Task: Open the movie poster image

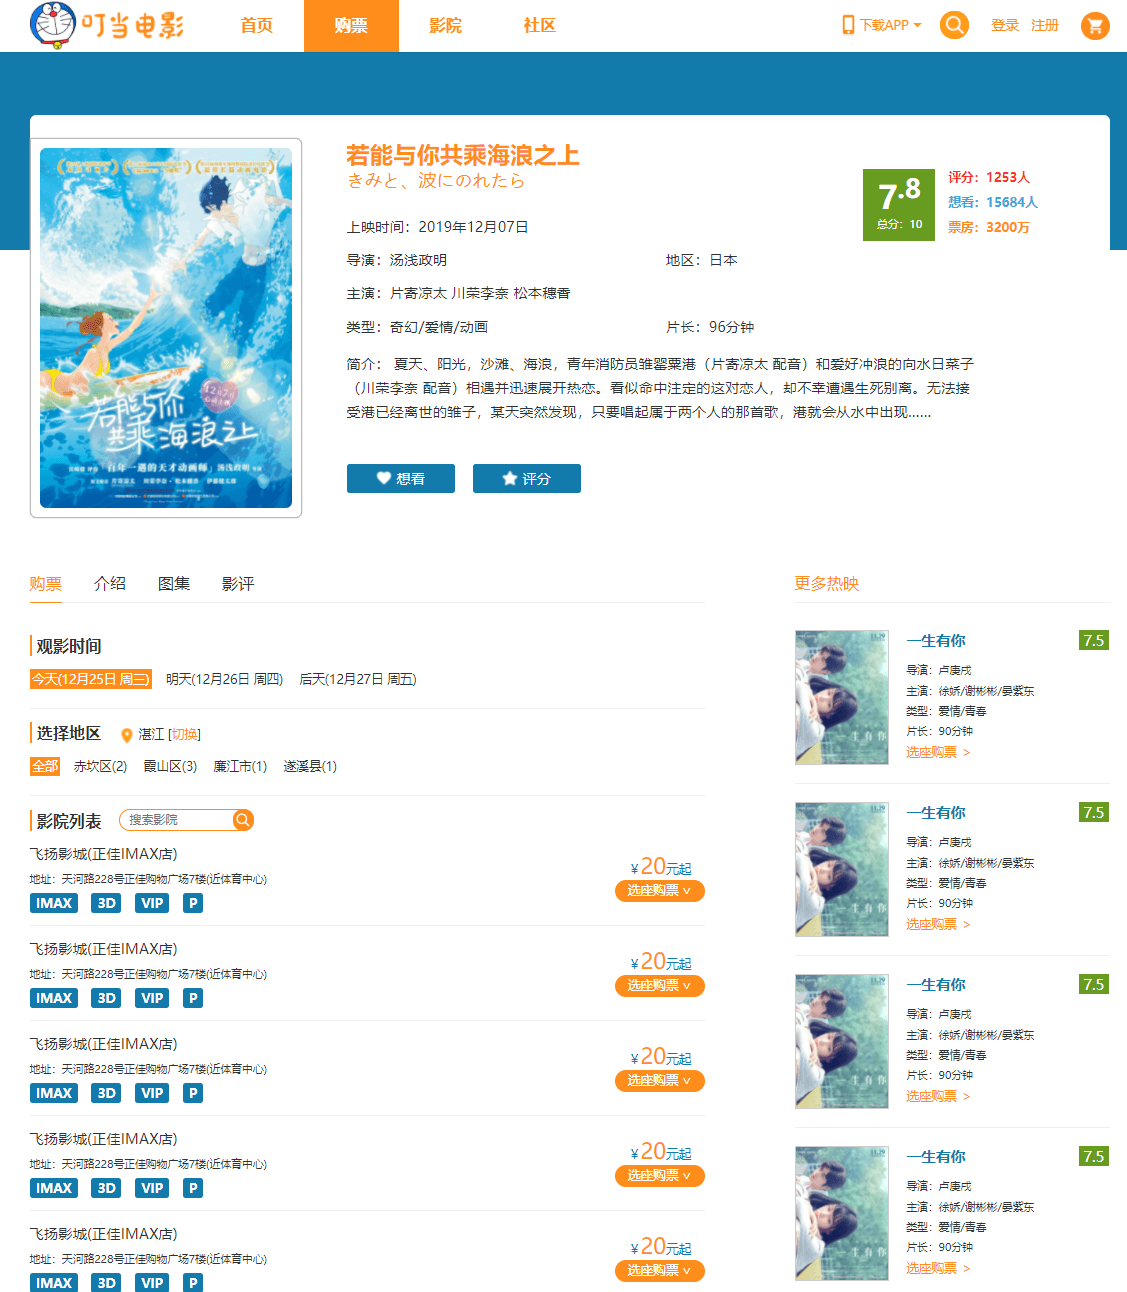Action: click(166, 328)
